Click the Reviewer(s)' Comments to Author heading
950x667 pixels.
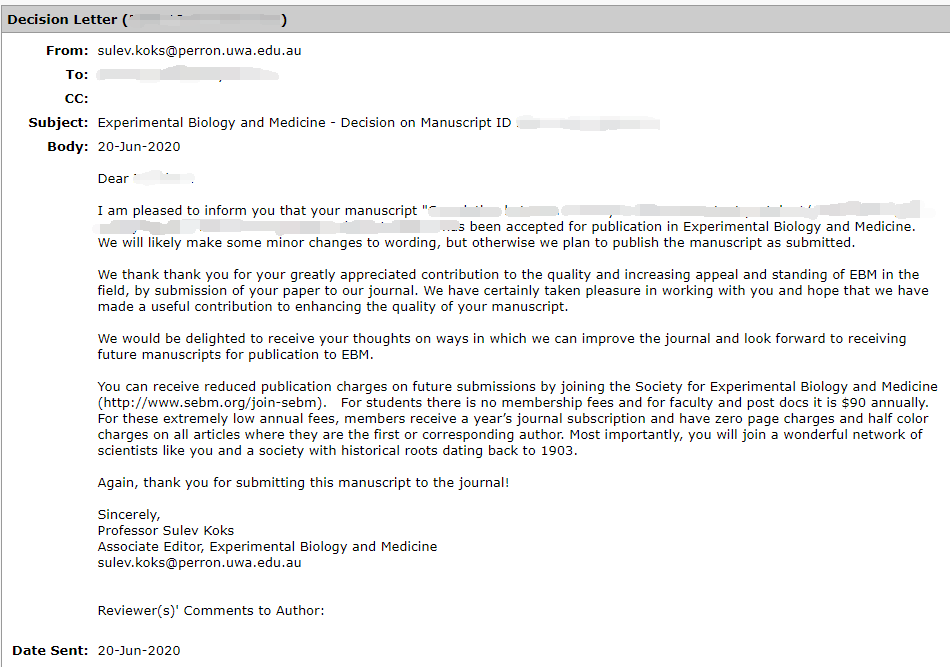click(x=211, y=611)
